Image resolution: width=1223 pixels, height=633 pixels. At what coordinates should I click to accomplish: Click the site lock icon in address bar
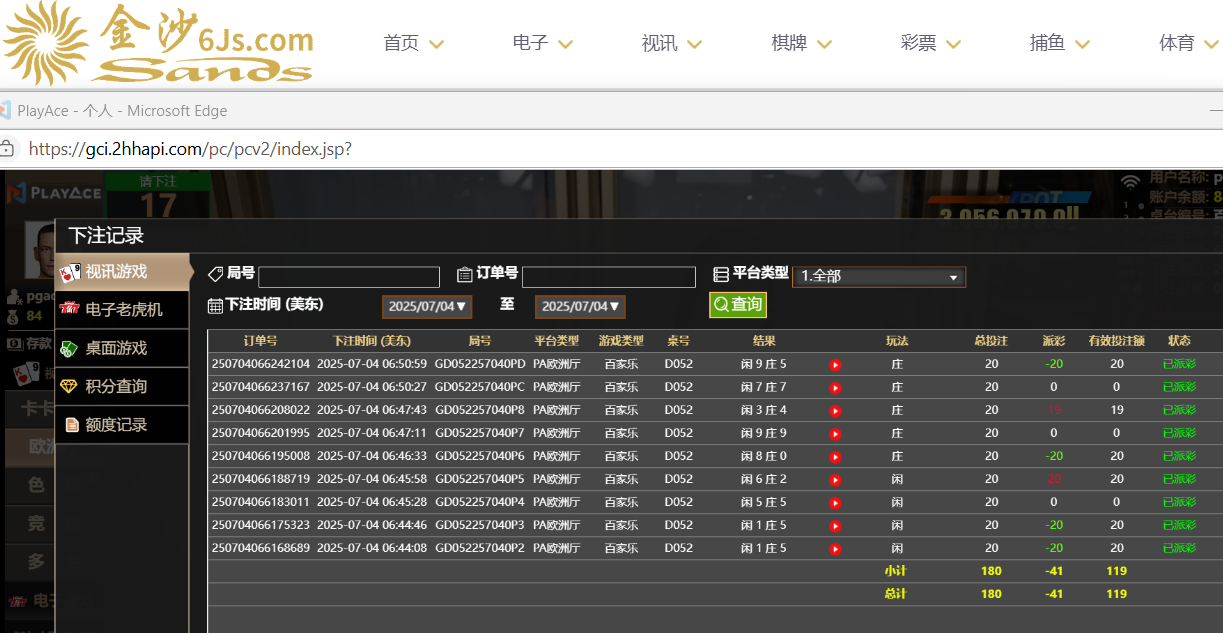tap(7, 149)
